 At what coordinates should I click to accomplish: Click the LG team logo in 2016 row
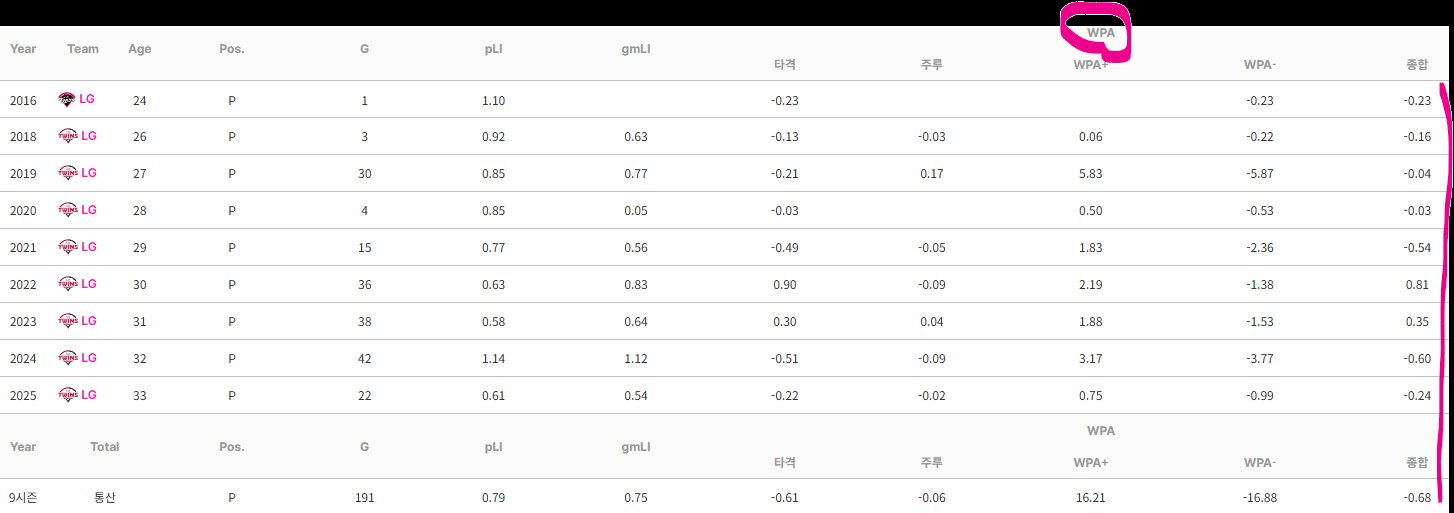tap(67, 100)
